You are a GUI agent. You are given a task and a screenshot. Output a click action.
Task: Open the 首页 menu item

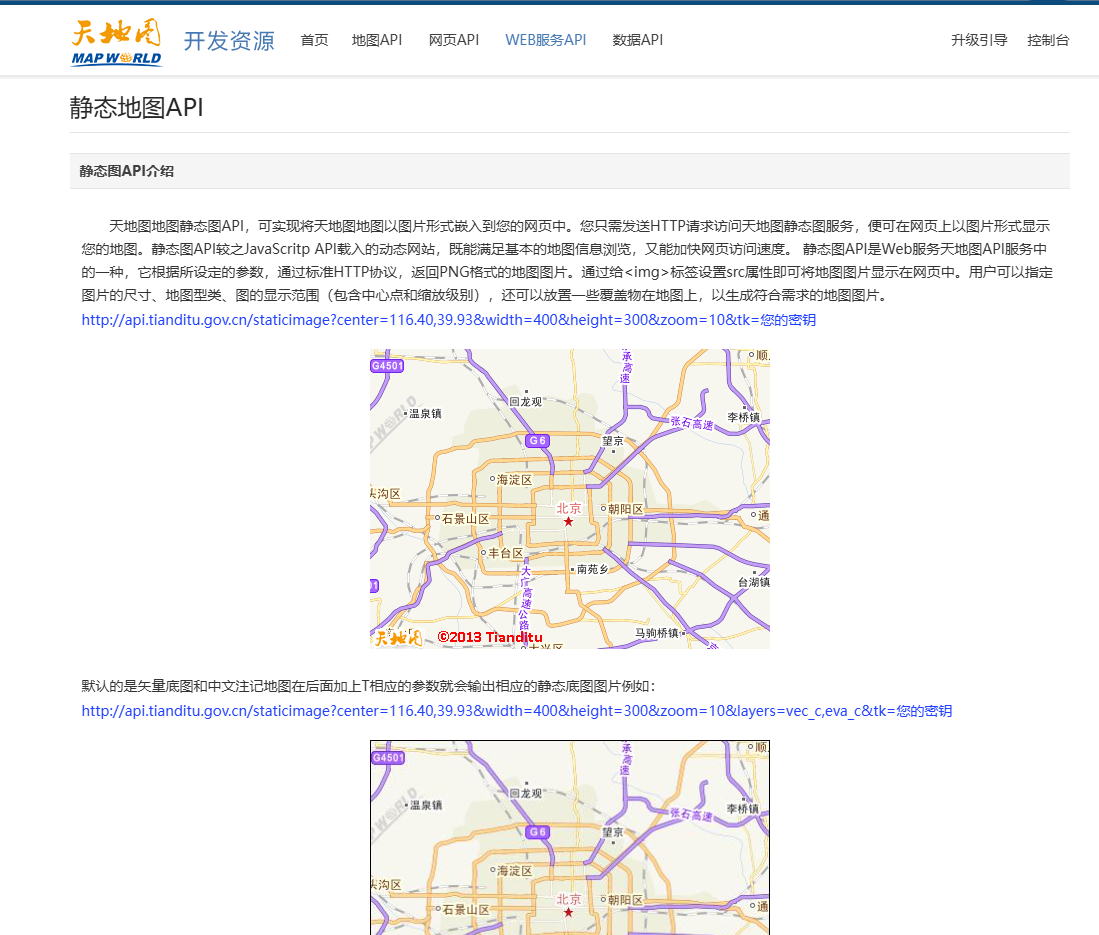point(314,40)
